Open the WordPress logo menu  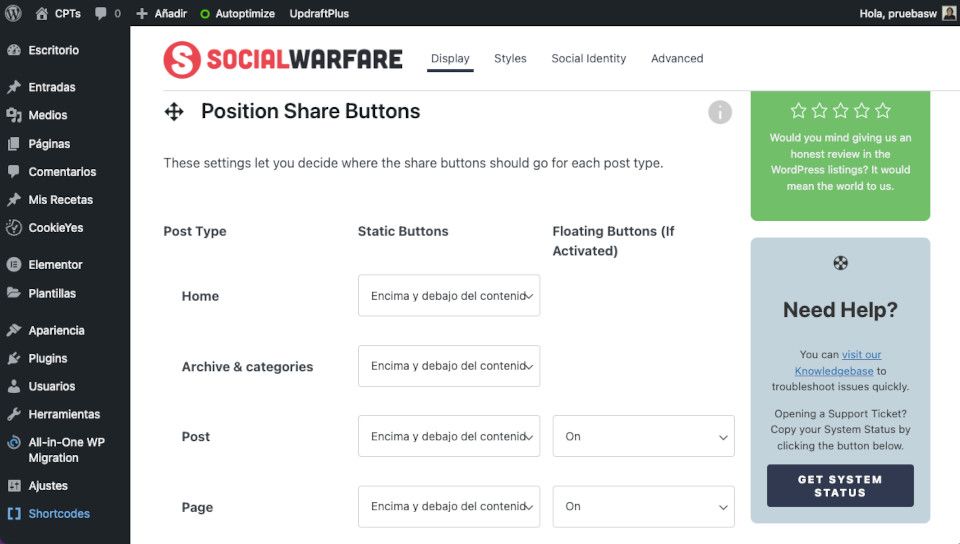tap(13, 13)
